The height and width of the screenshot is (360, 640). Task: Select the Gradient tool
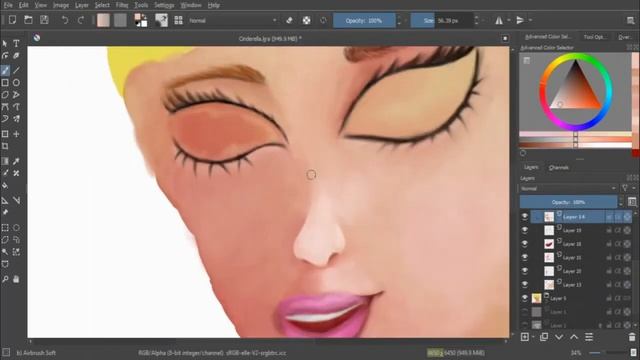(5, 162)
